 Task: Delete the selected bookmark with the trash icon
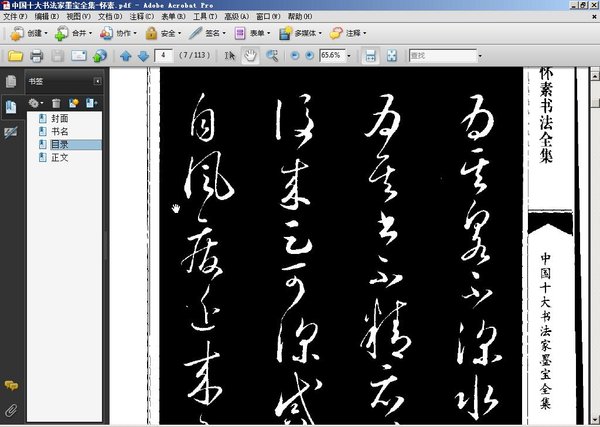56,102
